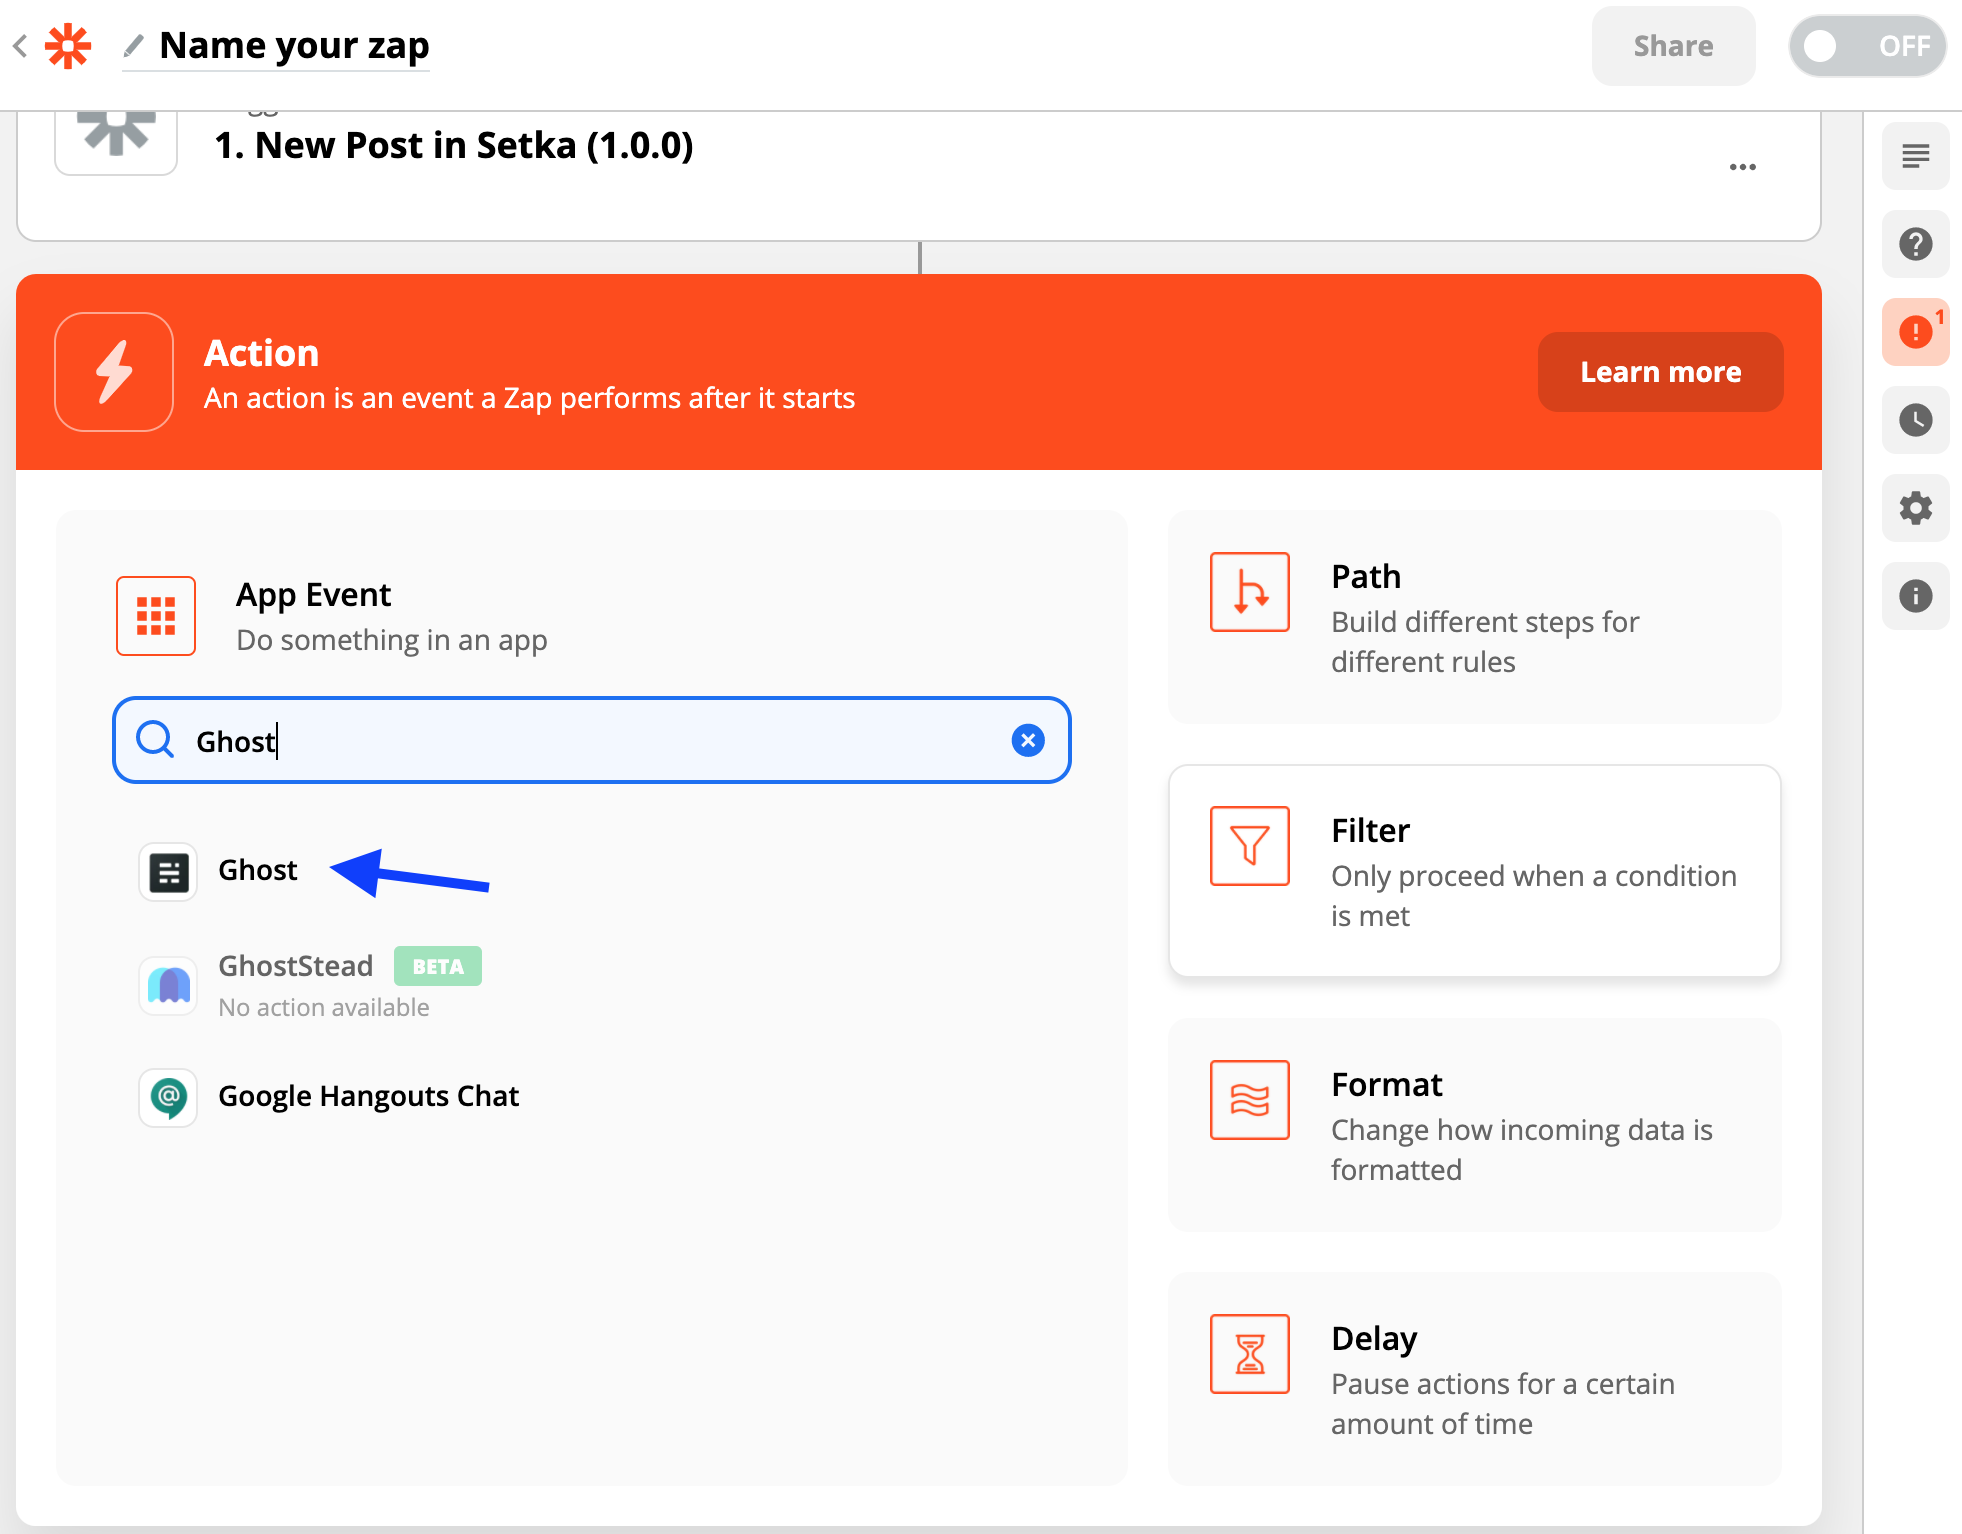Click the pencil edit icon beside zap name
This screenshot has height=1534, width=1962.
(x=133, y=46)
